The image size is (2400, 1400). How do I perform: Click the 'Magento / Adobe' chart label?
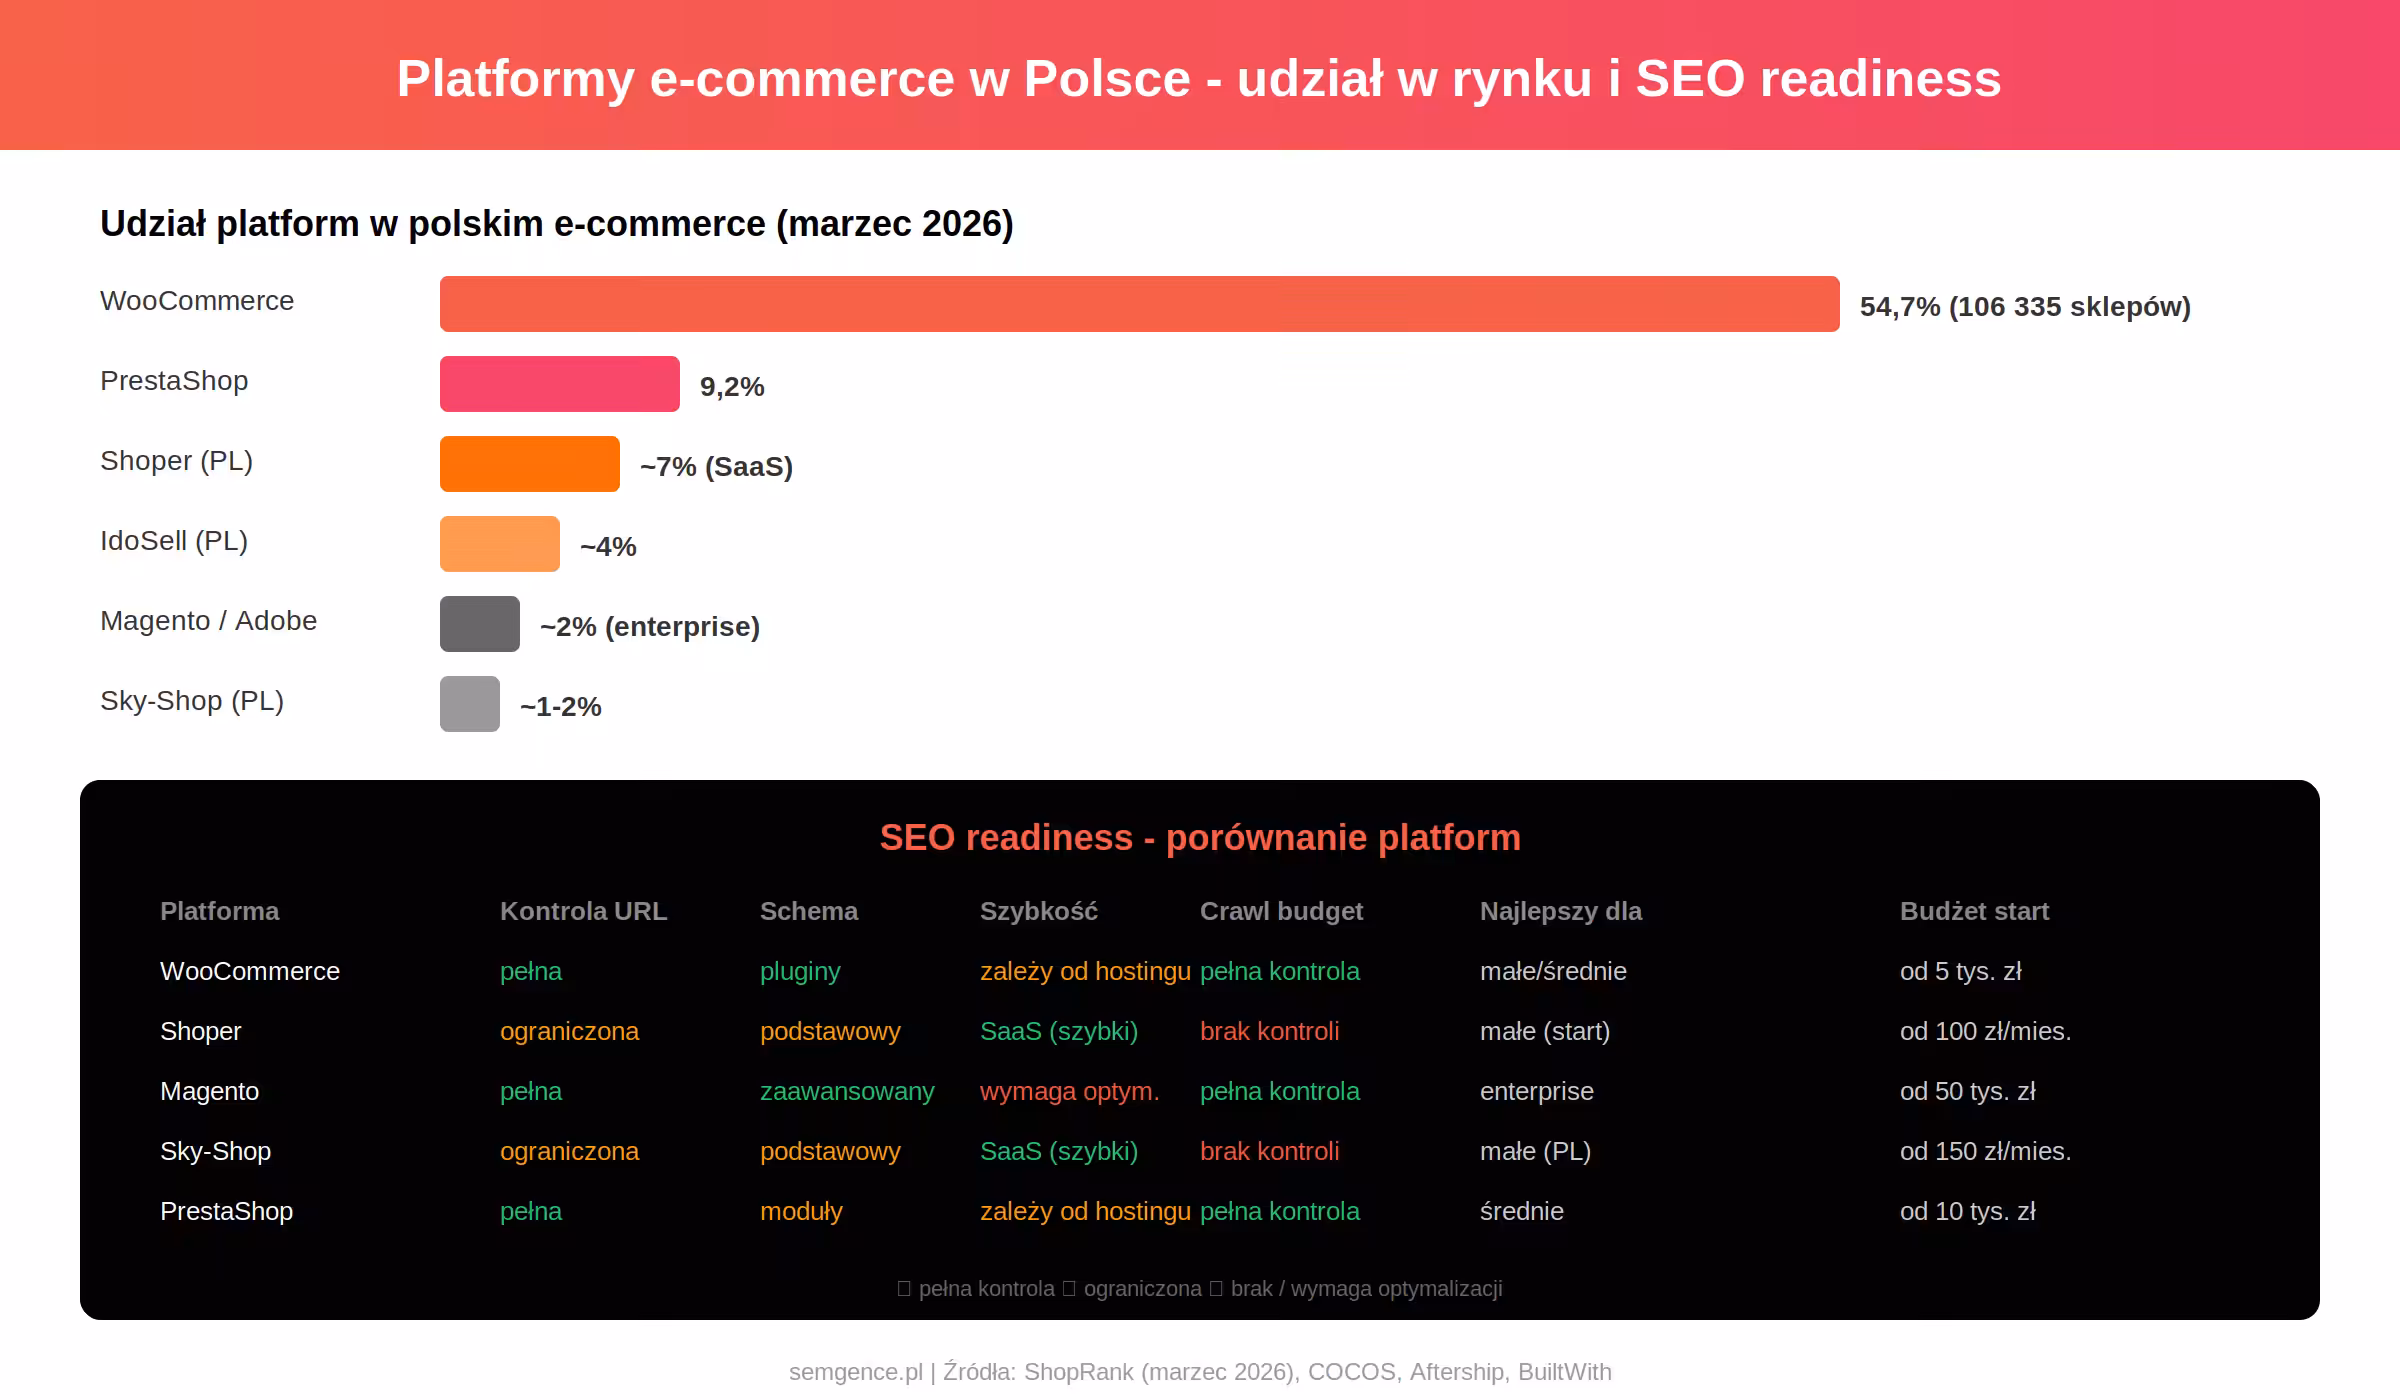coord(208,621)
